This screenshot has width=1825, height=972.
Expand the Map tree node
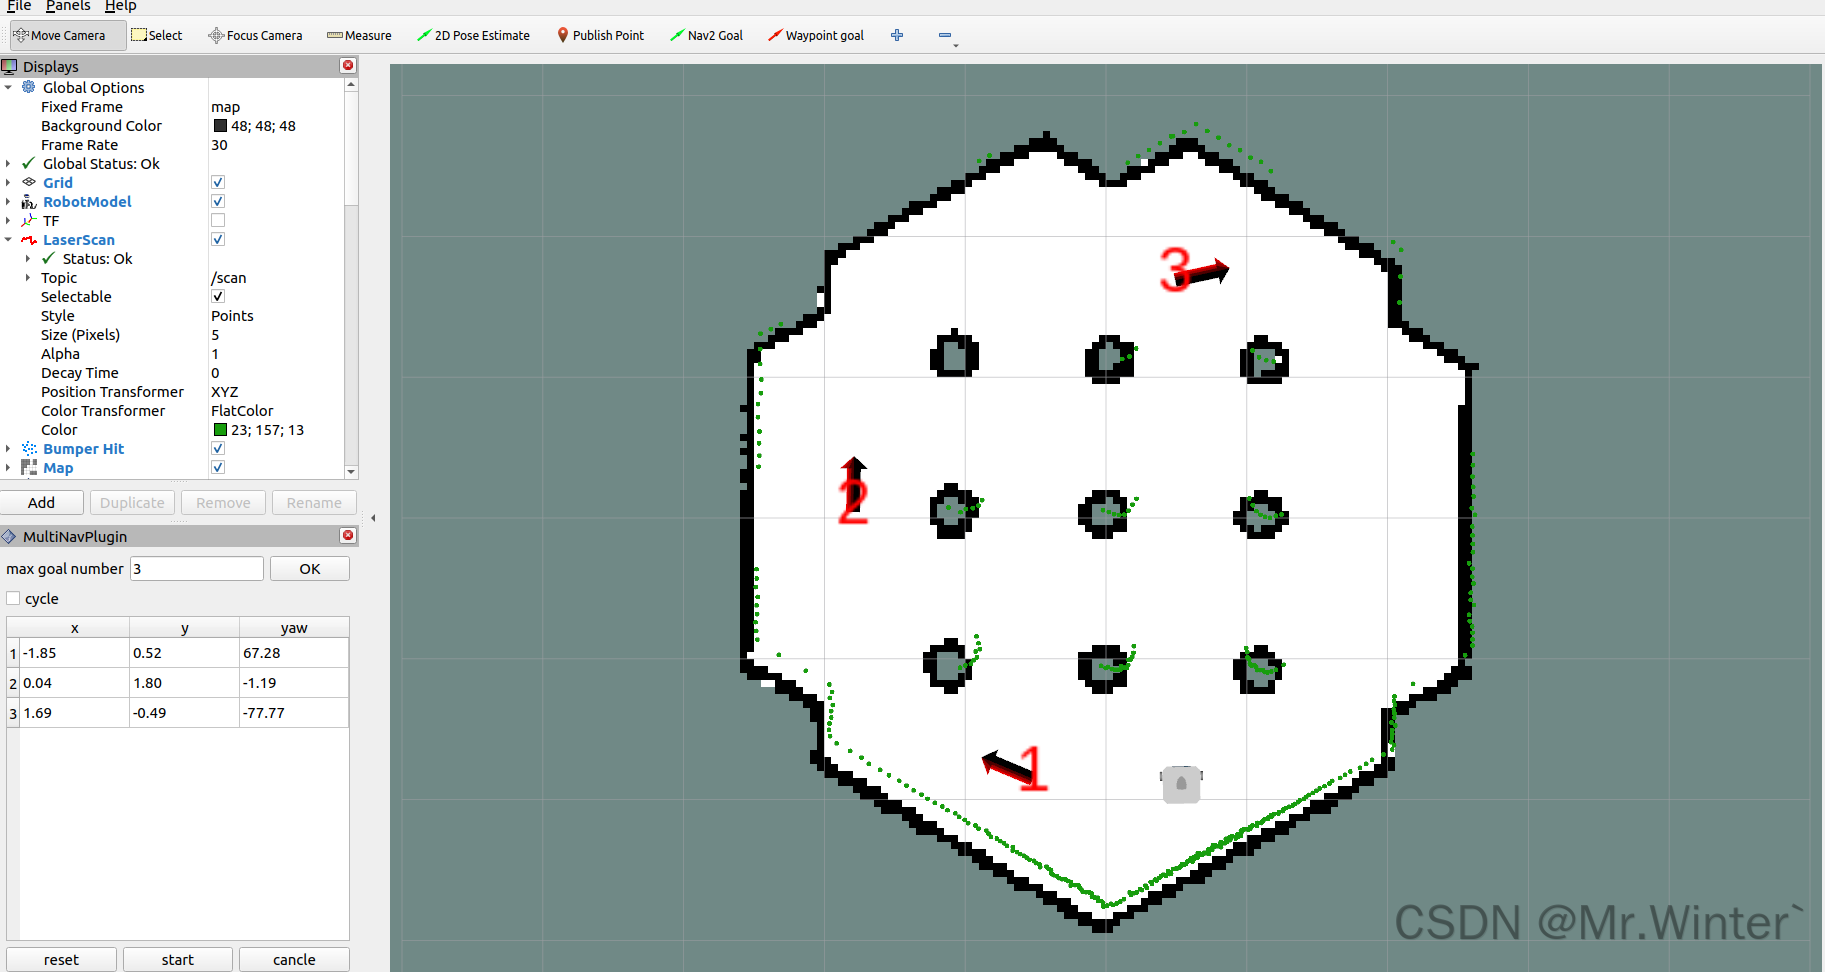[8, 467]
